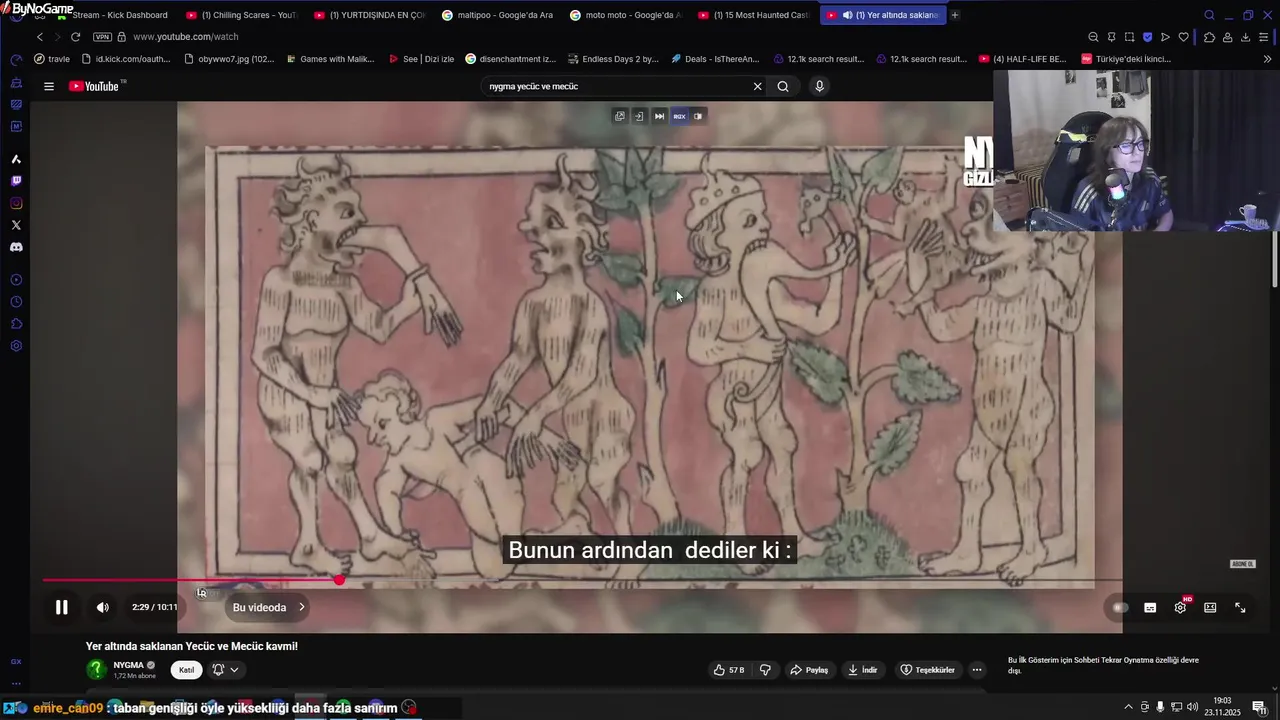Image resolution: width=1280 pixels, height=720 pixels.
Task: Open video player settings gear
Action: point(1180,607)
